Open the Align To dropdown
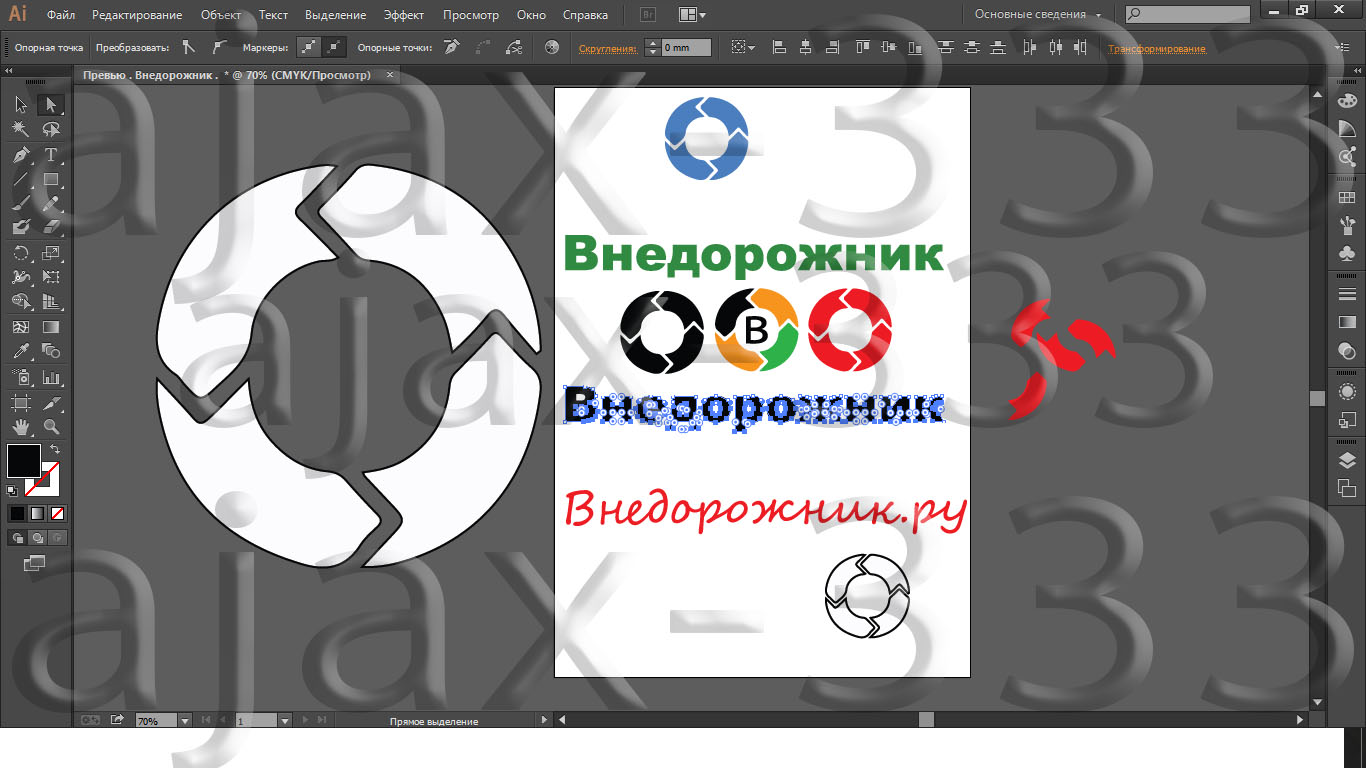The height and width of the screenshot is (768, 1366). pyautogui.click(x=742, y=47)
